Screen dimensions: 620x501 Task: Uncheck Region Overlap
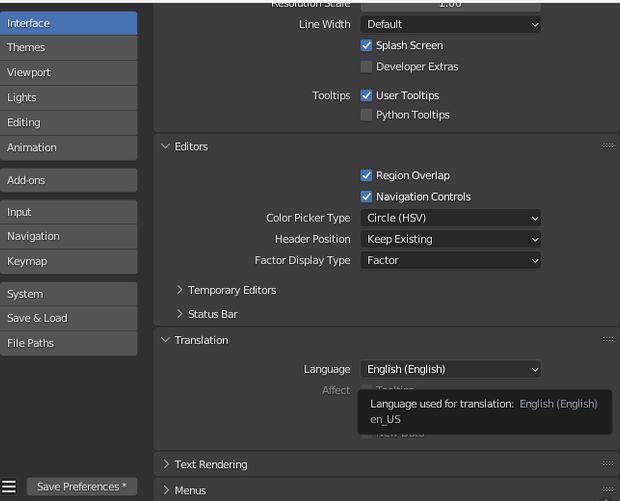click(x=367, y=176)
